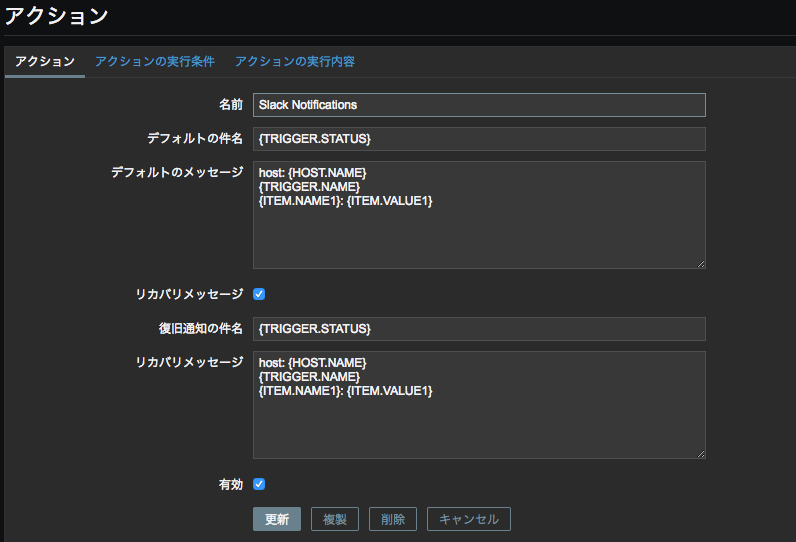The image size is (796, 542).
Task: Click the 複製 button
Action: (335, 519)
